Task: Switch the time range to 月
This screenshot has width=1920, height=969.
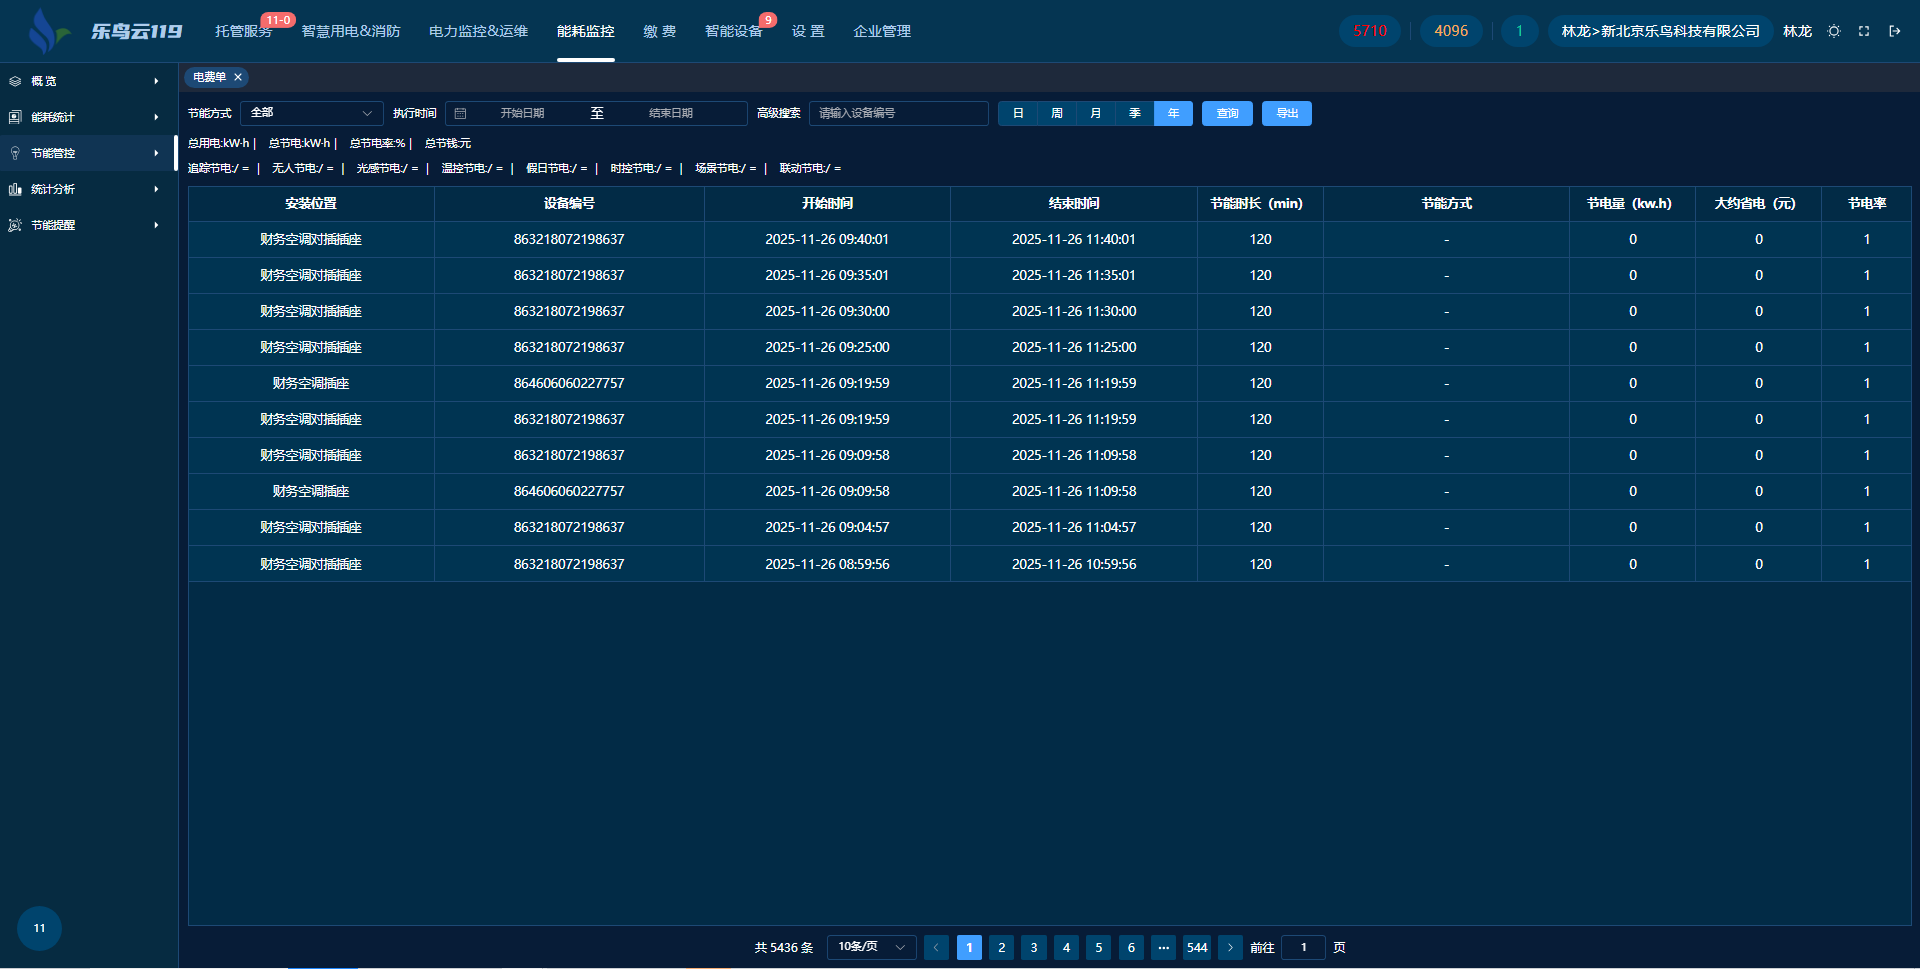Action: click(1096, 114)
